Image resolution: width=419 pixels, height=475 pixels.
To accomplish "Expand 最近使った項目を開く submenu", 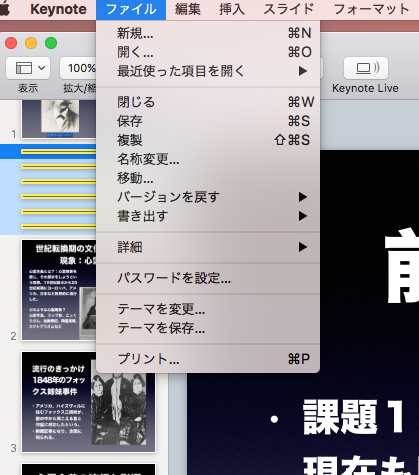I will pyautogui.click(x=208, y=71).
